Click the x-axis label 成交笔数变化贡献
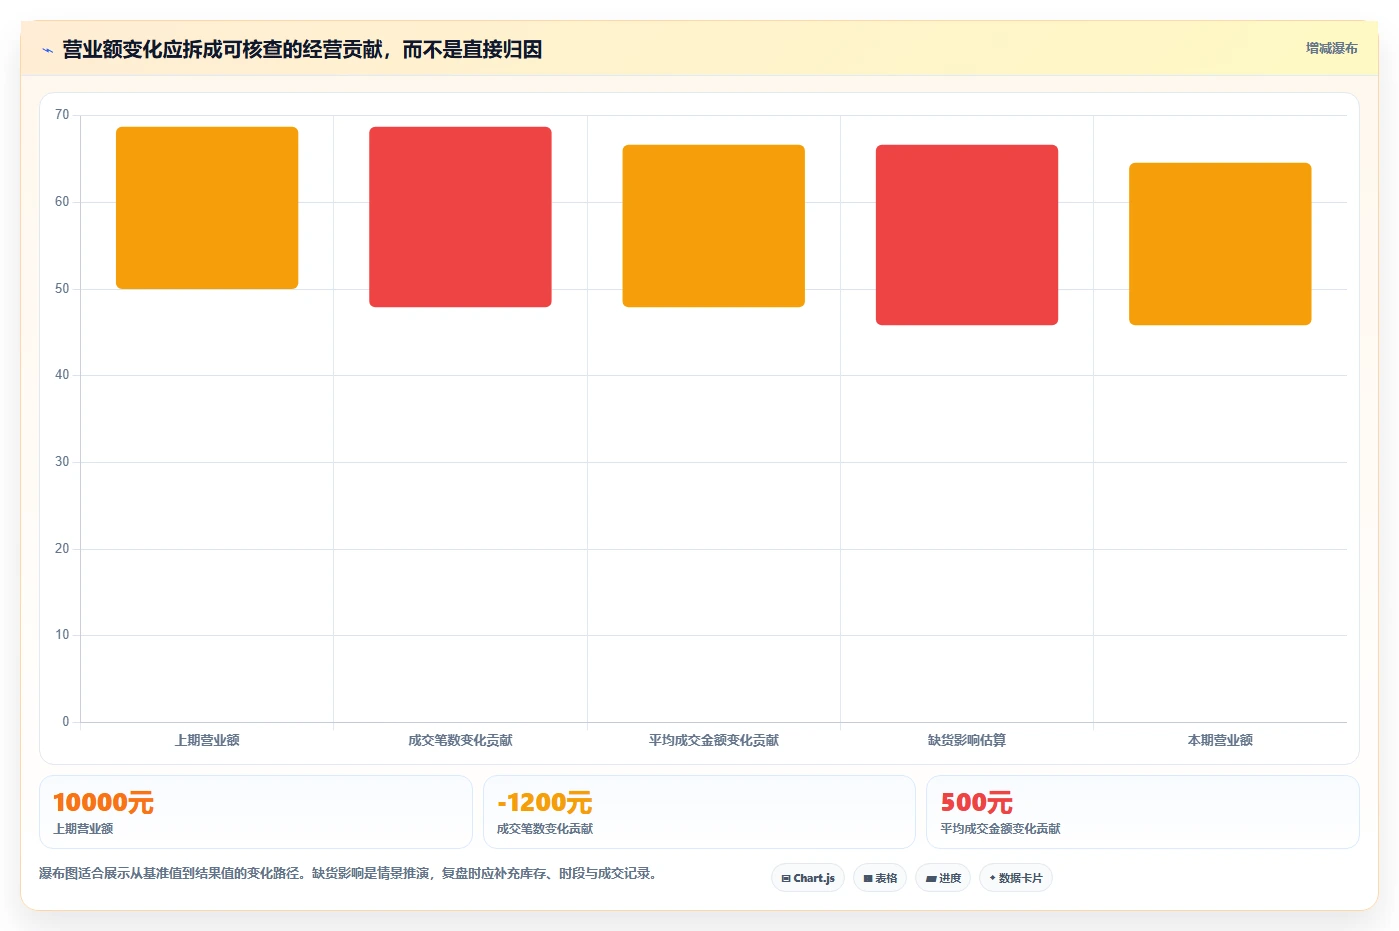The height and width of the screenshot is (931, 1399). click(x=460, y=740)
